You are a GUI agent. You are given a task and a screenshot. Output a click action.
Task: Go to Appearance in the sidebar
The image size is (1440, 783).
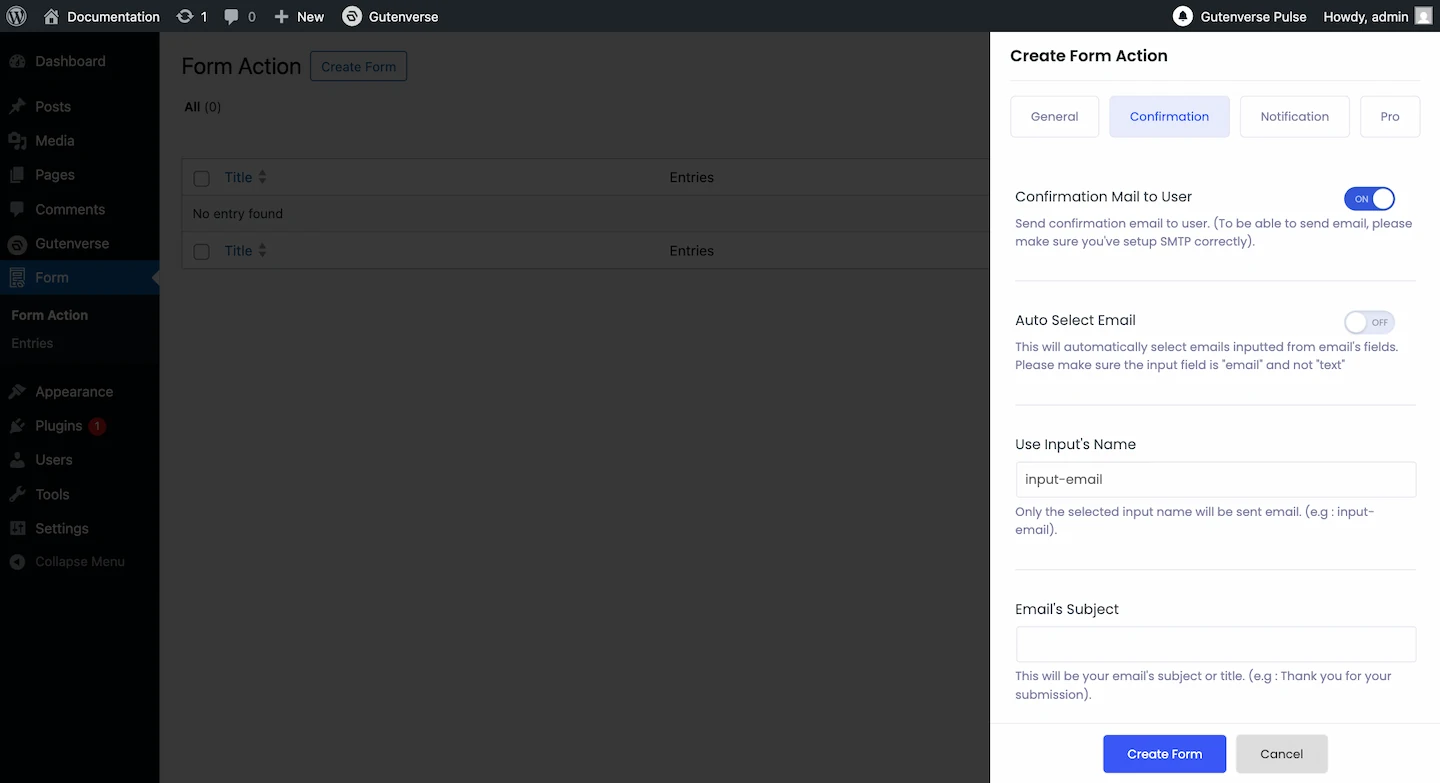[73, 392]
